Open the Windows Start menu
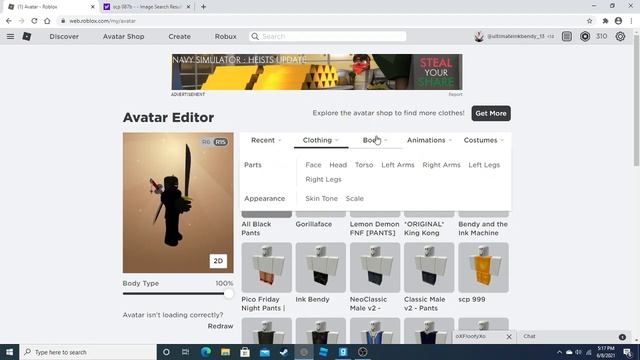Screen dimensions: 640x360 [x=9, y=352]
